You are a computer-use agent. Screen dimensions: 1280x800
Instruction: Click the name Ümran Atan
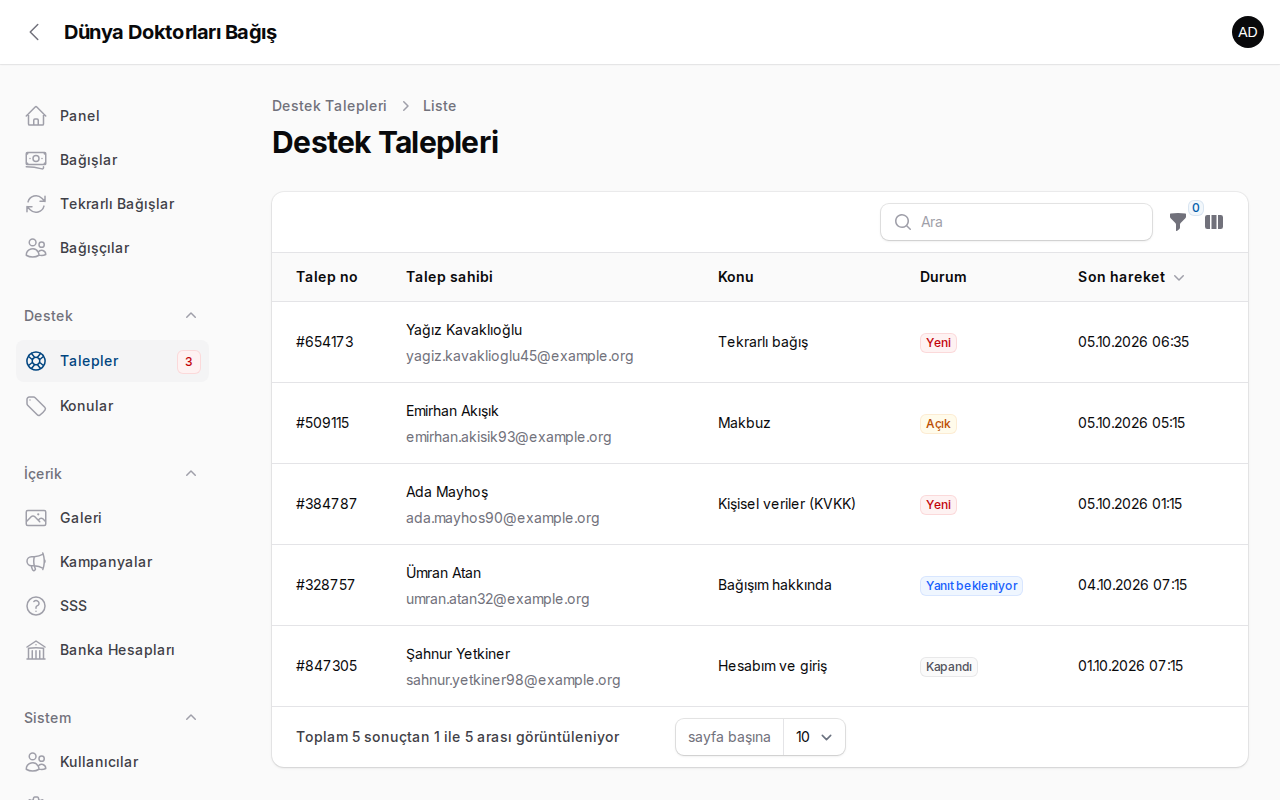click(443, 573)
